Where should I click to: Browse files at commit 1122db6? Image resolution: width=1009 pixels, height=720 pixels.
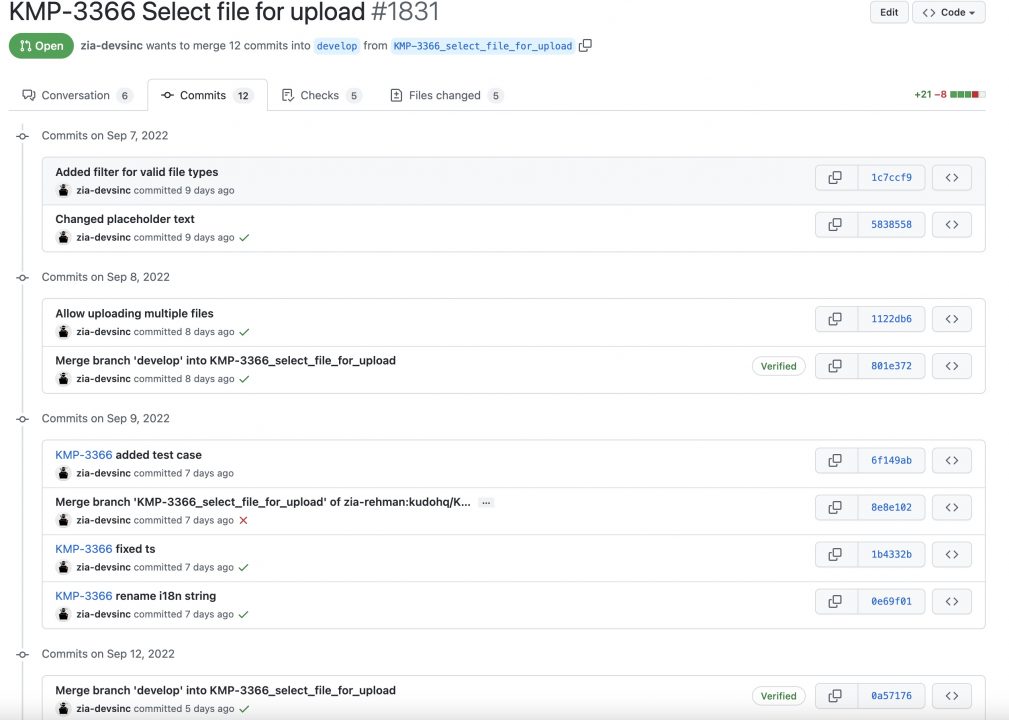pyautogui.click(x=950, y=318)
